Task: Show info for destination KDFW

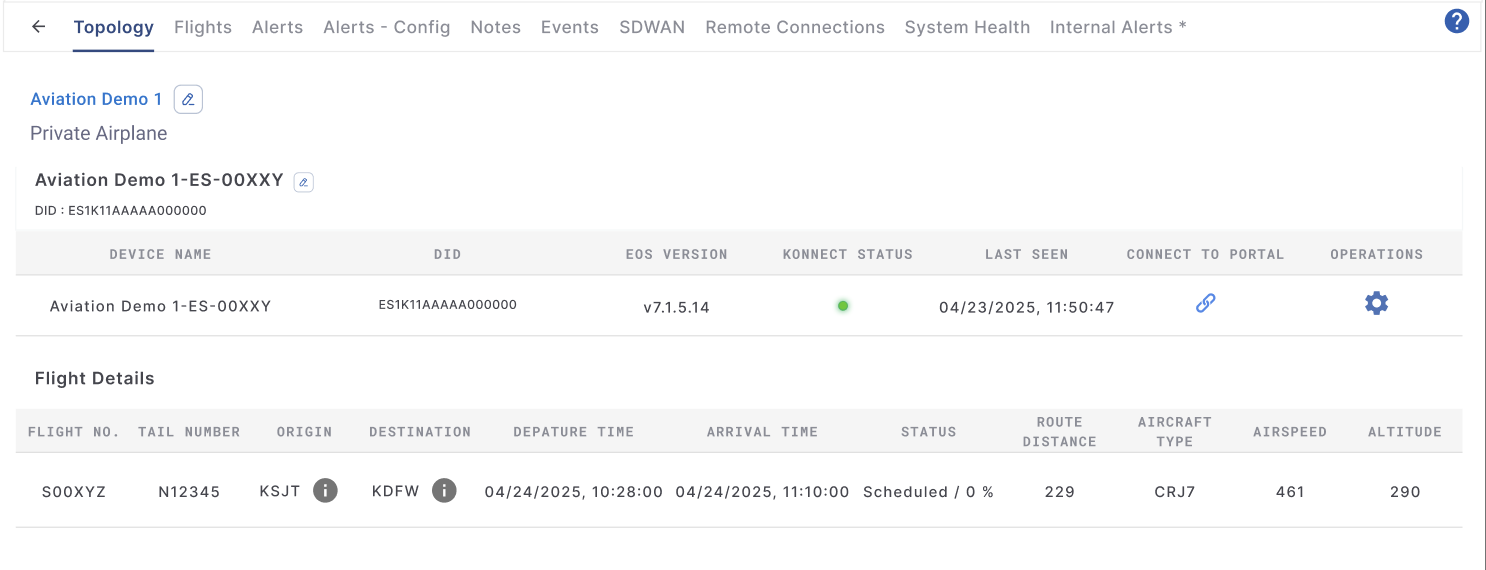Action: [444, 491]
